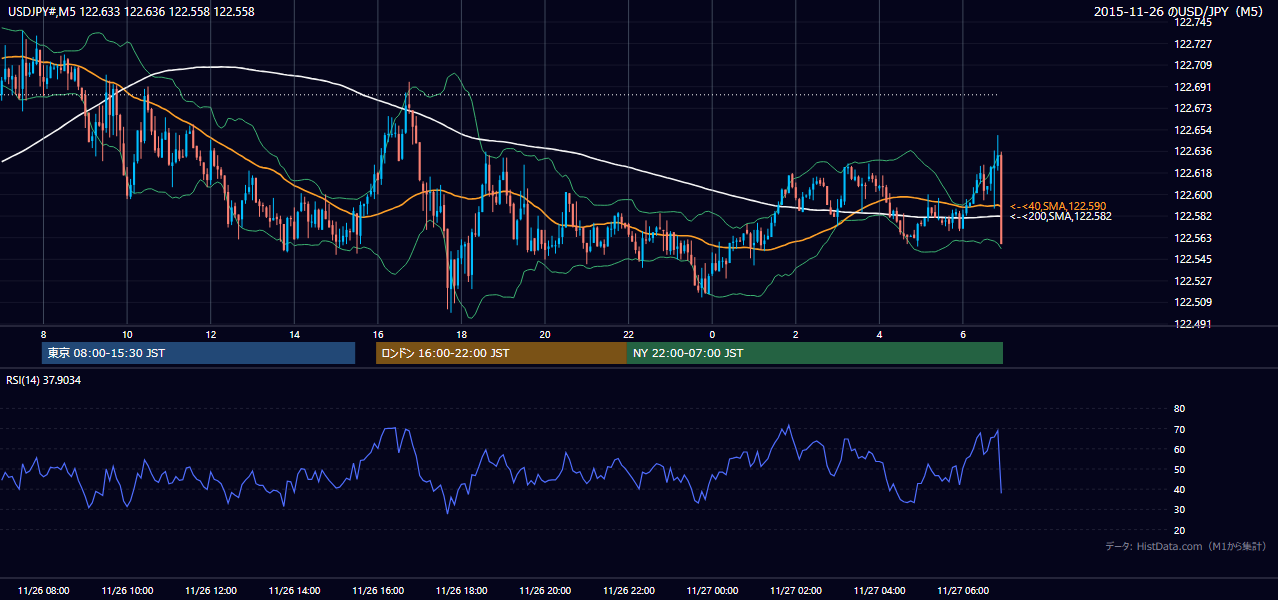Click the RSI(14) 37.9034 indicator label
Screen dimensions: 1278x600
pyautogui.click(x=44, y=380)
